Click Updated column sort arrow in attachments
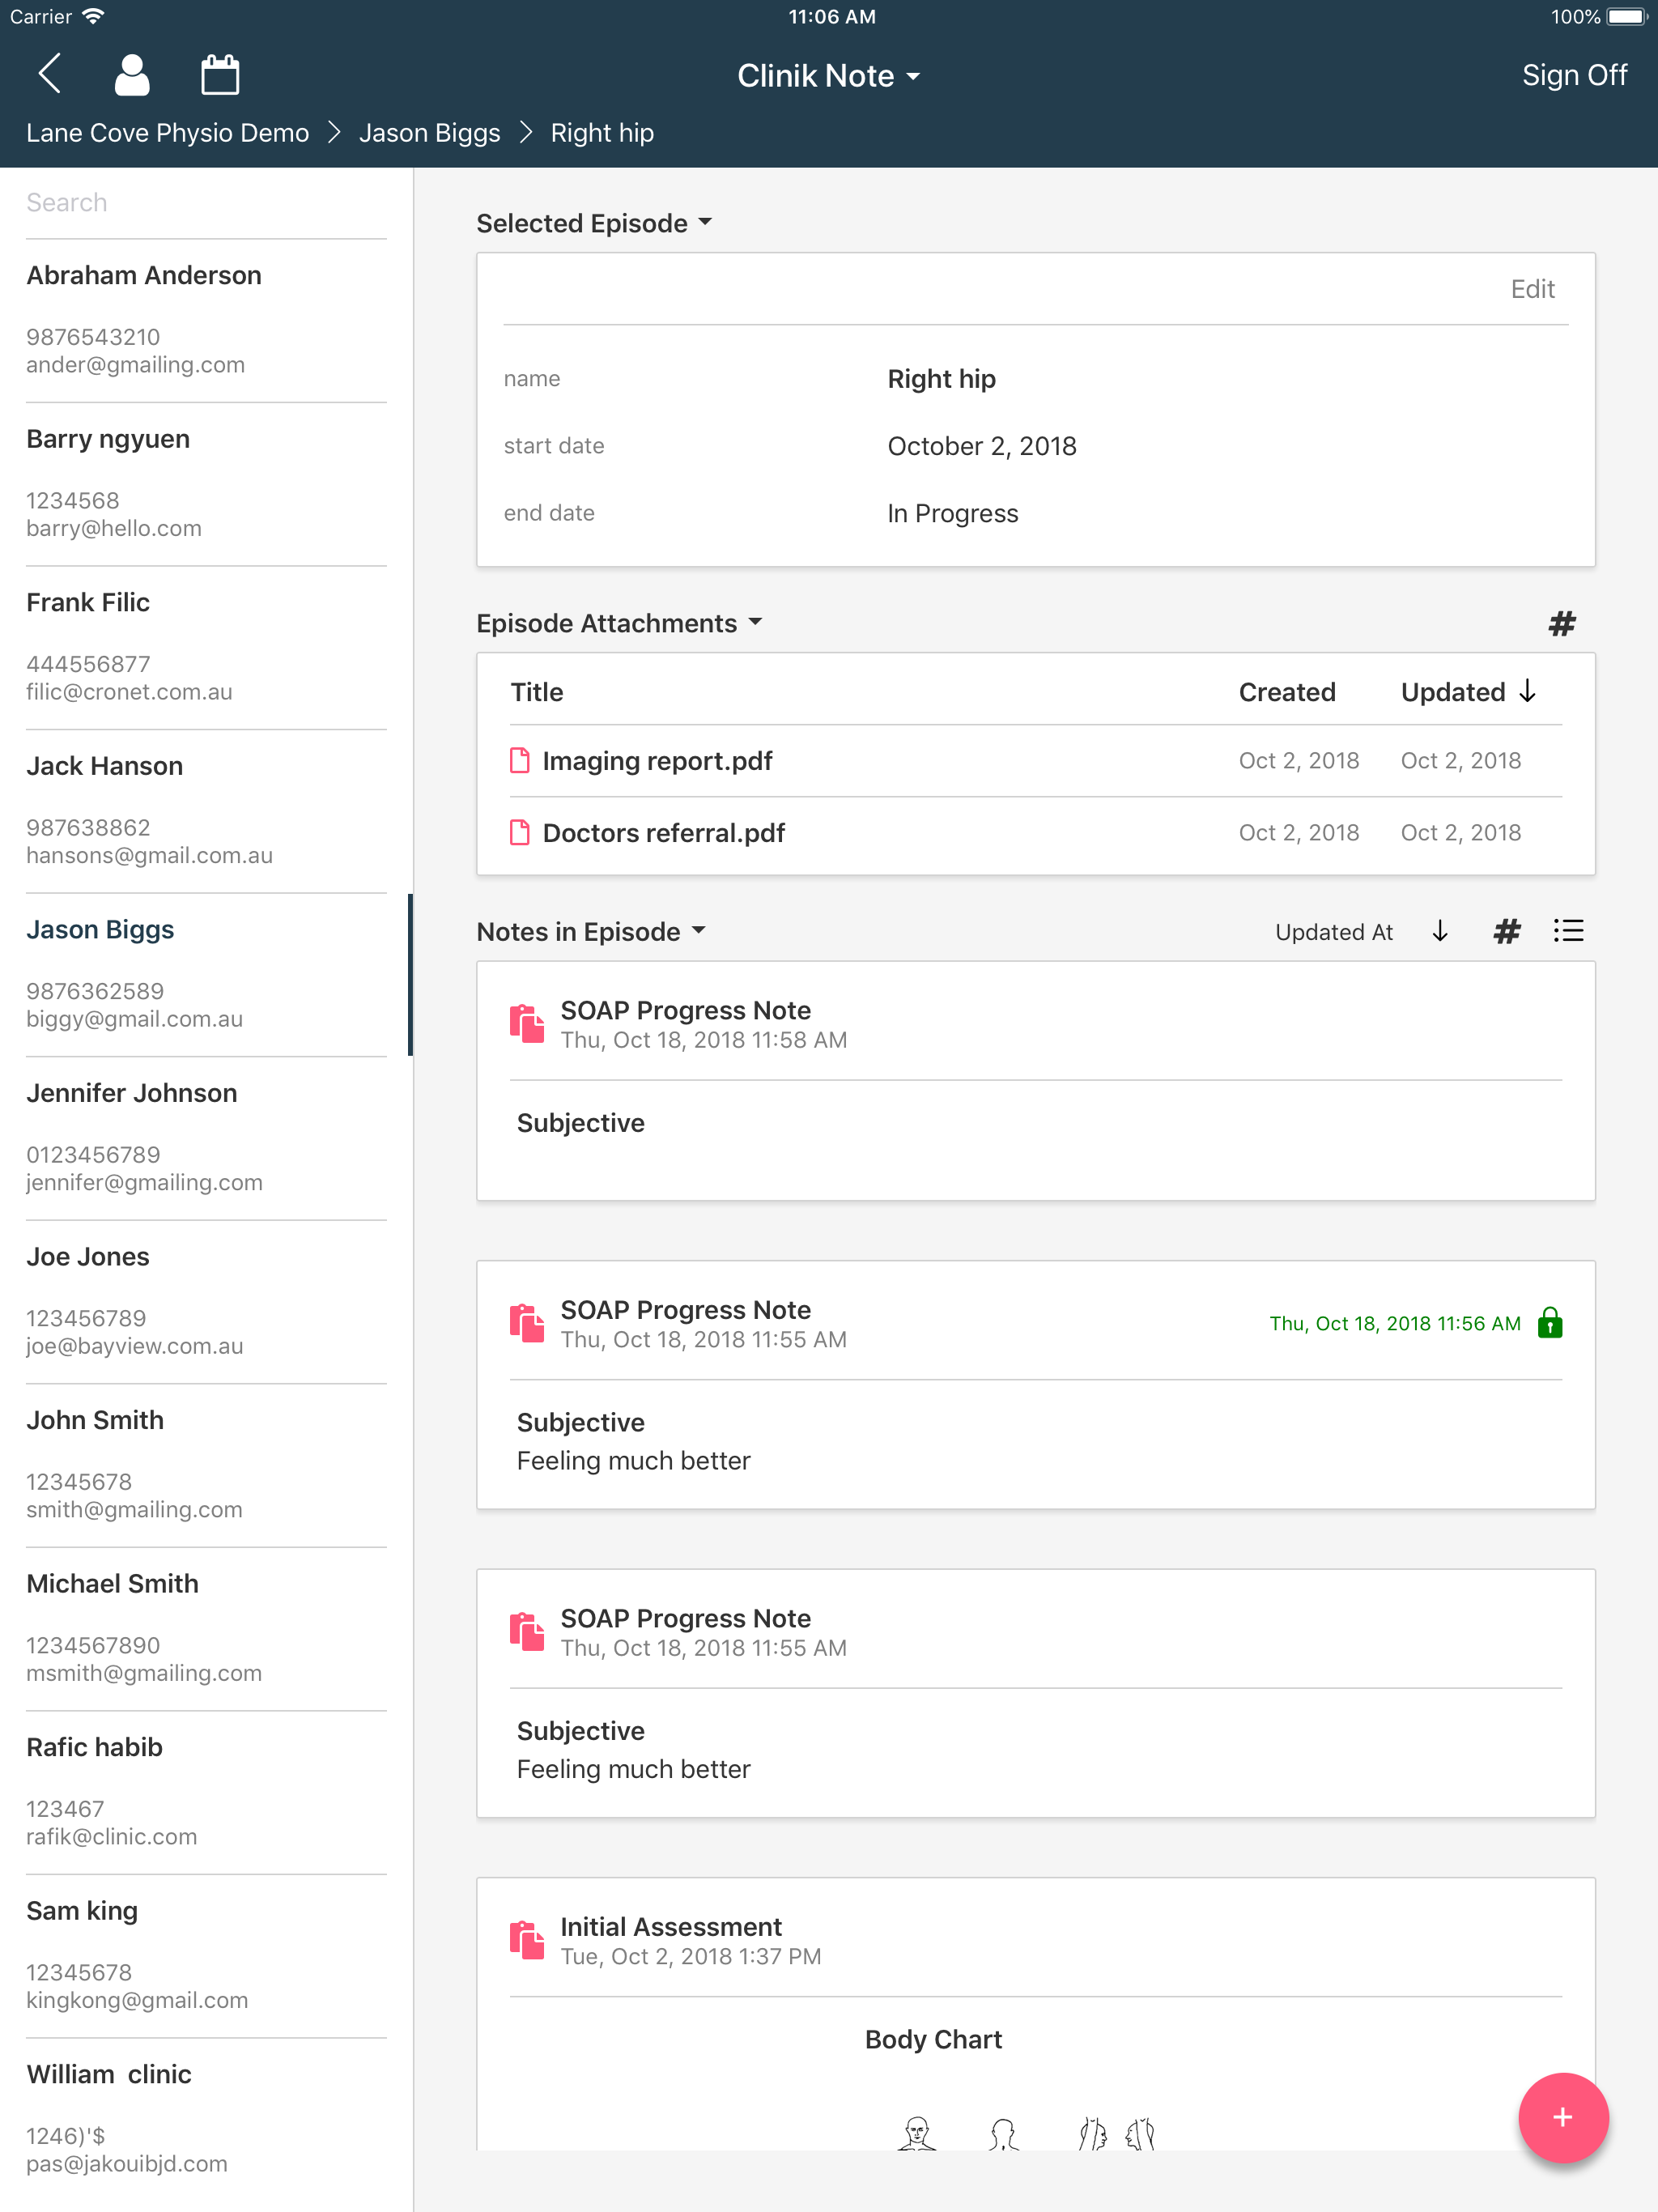Image resolution: width=1658 pixels, height=2212 pixels. [1527, 691]
